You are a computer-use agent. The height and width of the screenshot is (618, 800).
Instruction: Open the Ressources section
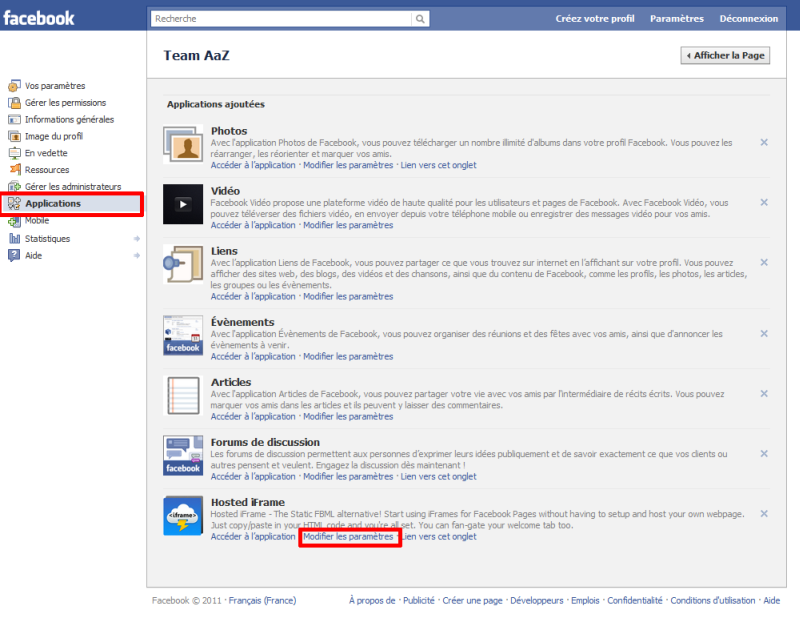tap(47, 169)
